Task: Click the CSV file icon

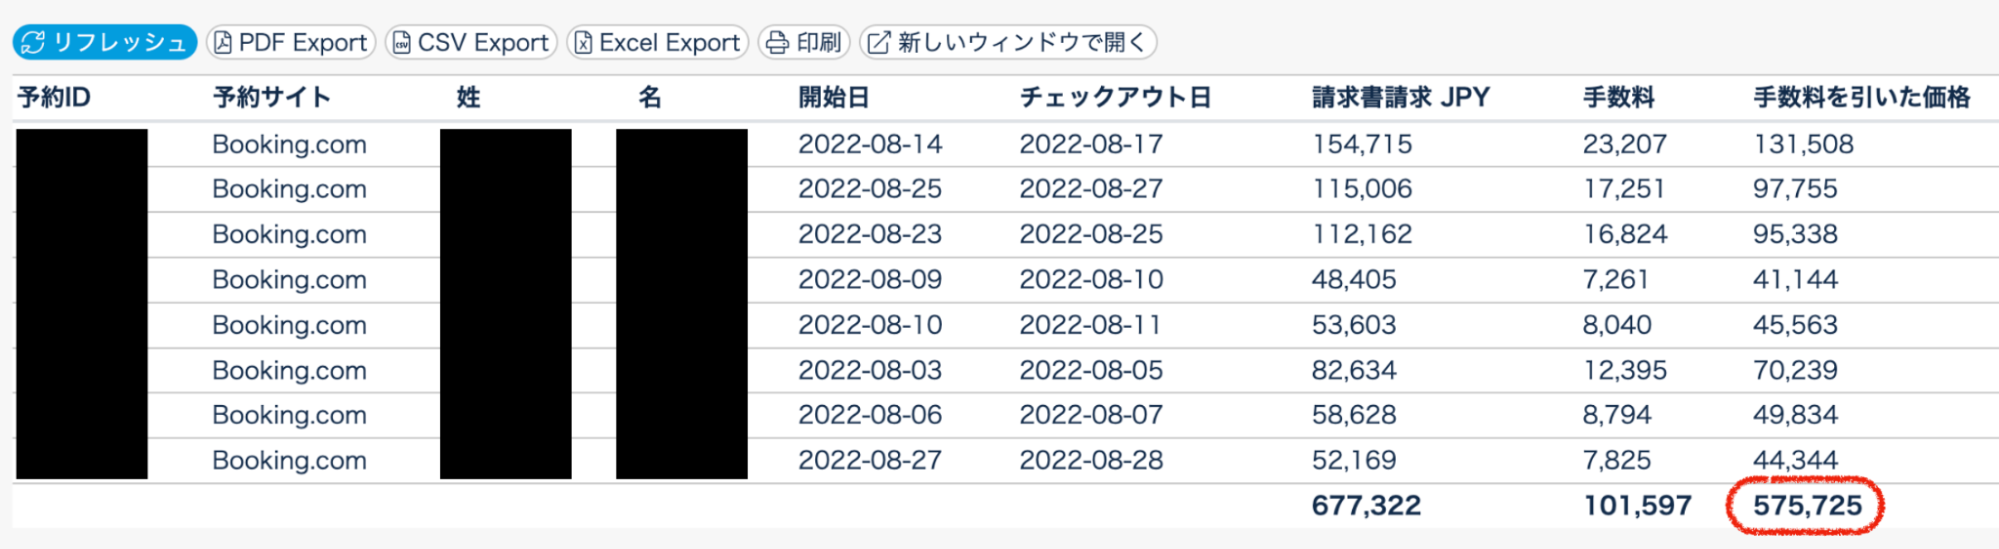Action: [402, 42]
